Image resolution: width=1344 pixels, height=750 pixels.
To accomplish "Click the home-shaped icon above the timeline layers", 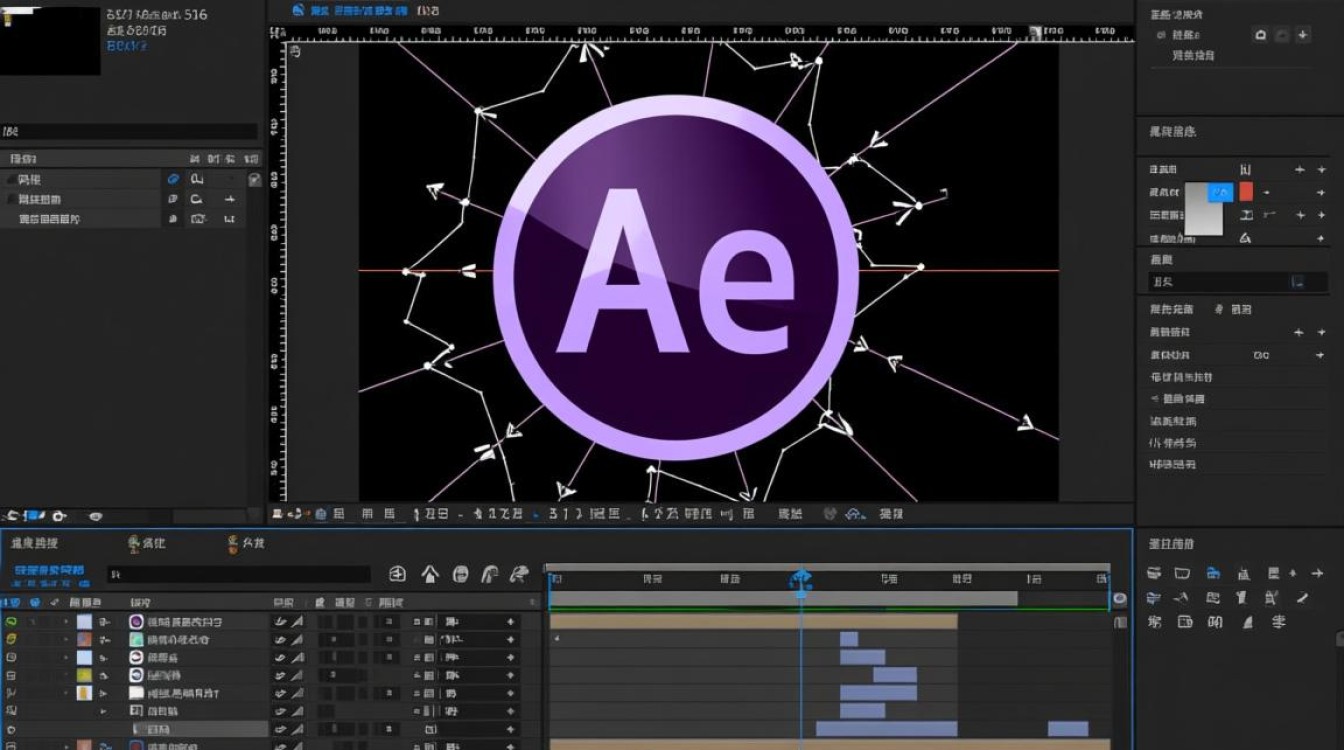I will pyautogui.click(x=429, y=574).
